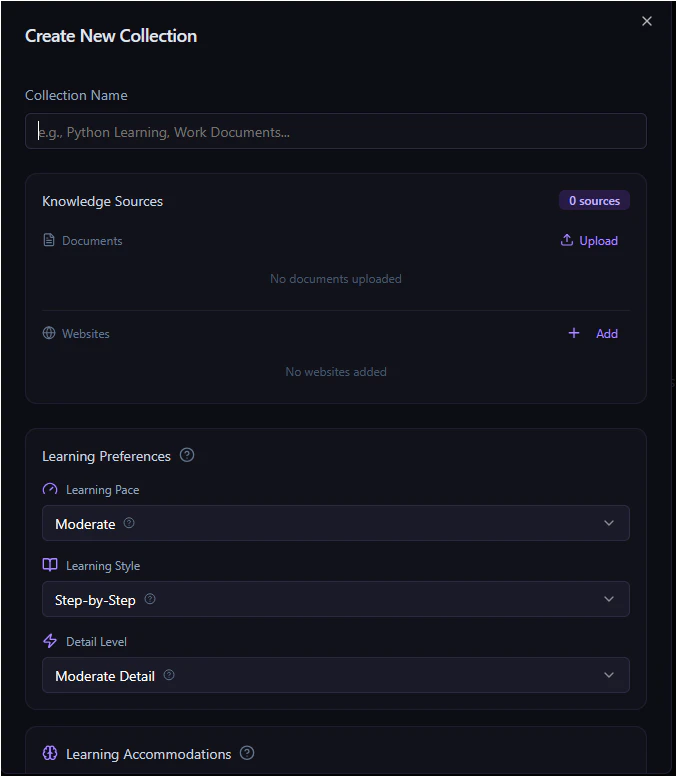Upload a document to Knowledge Sources
The height and width of the screenshot is (777, 677).
coord(589,240)
